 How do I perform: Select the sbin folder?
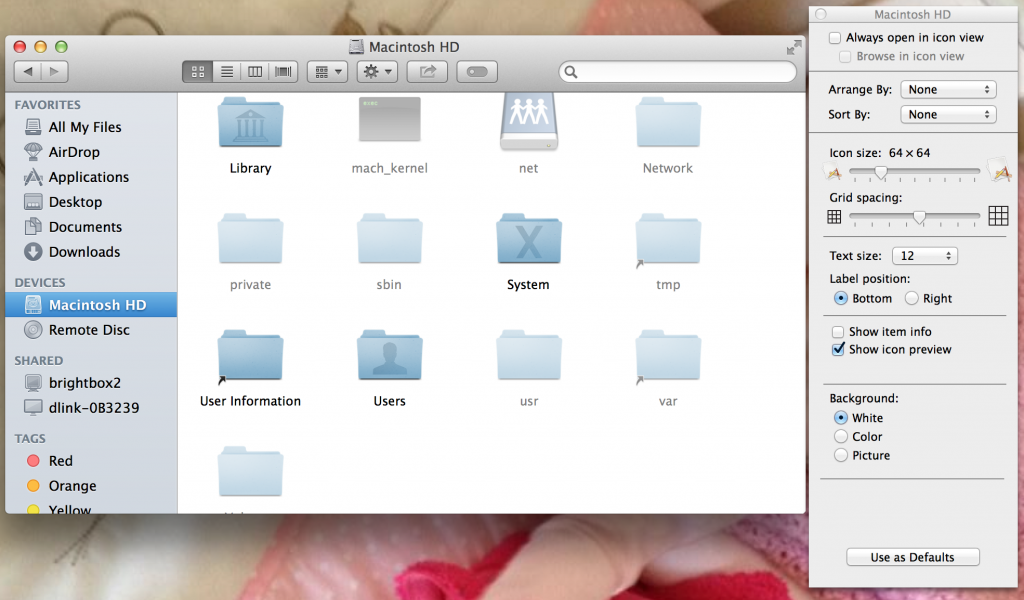pos(389,239)
